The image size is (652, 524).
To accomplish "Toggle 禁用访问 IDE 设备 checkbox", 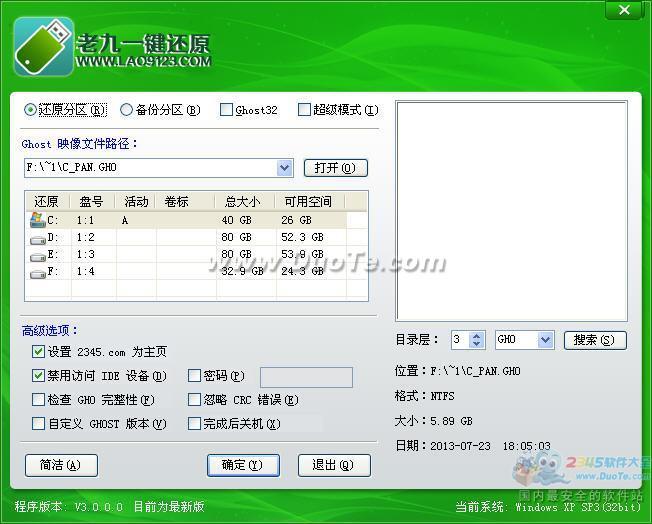I will tap(38, 376).
